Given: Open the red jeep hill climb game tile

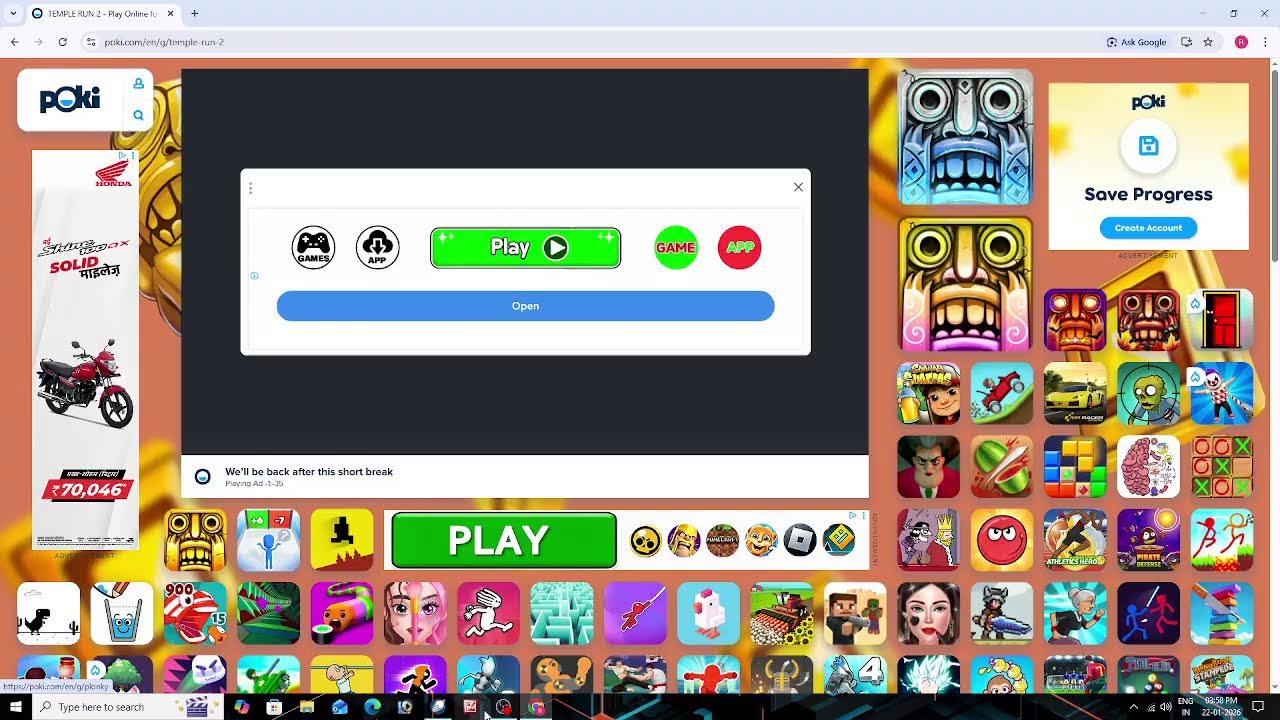Looking at the screenshot, I should coord(1002,393).
